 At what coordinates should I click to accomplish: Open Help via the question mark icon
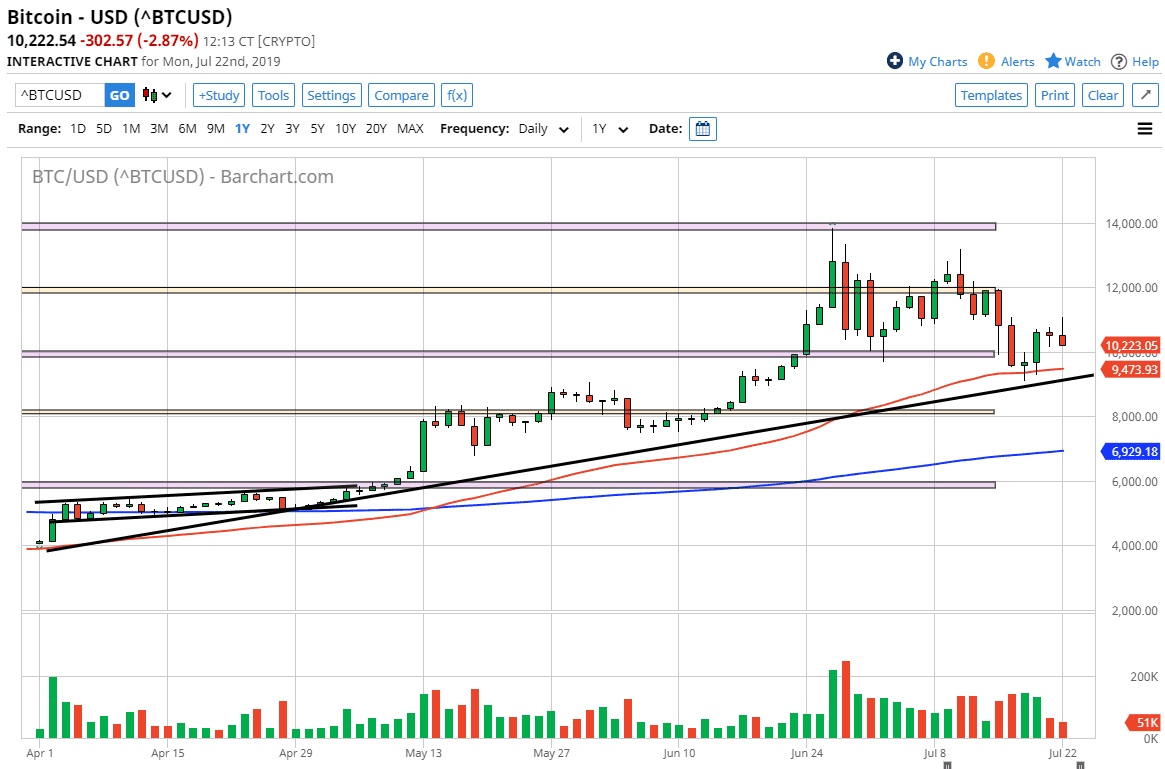pyautogui.click(x=1118, y=61)
